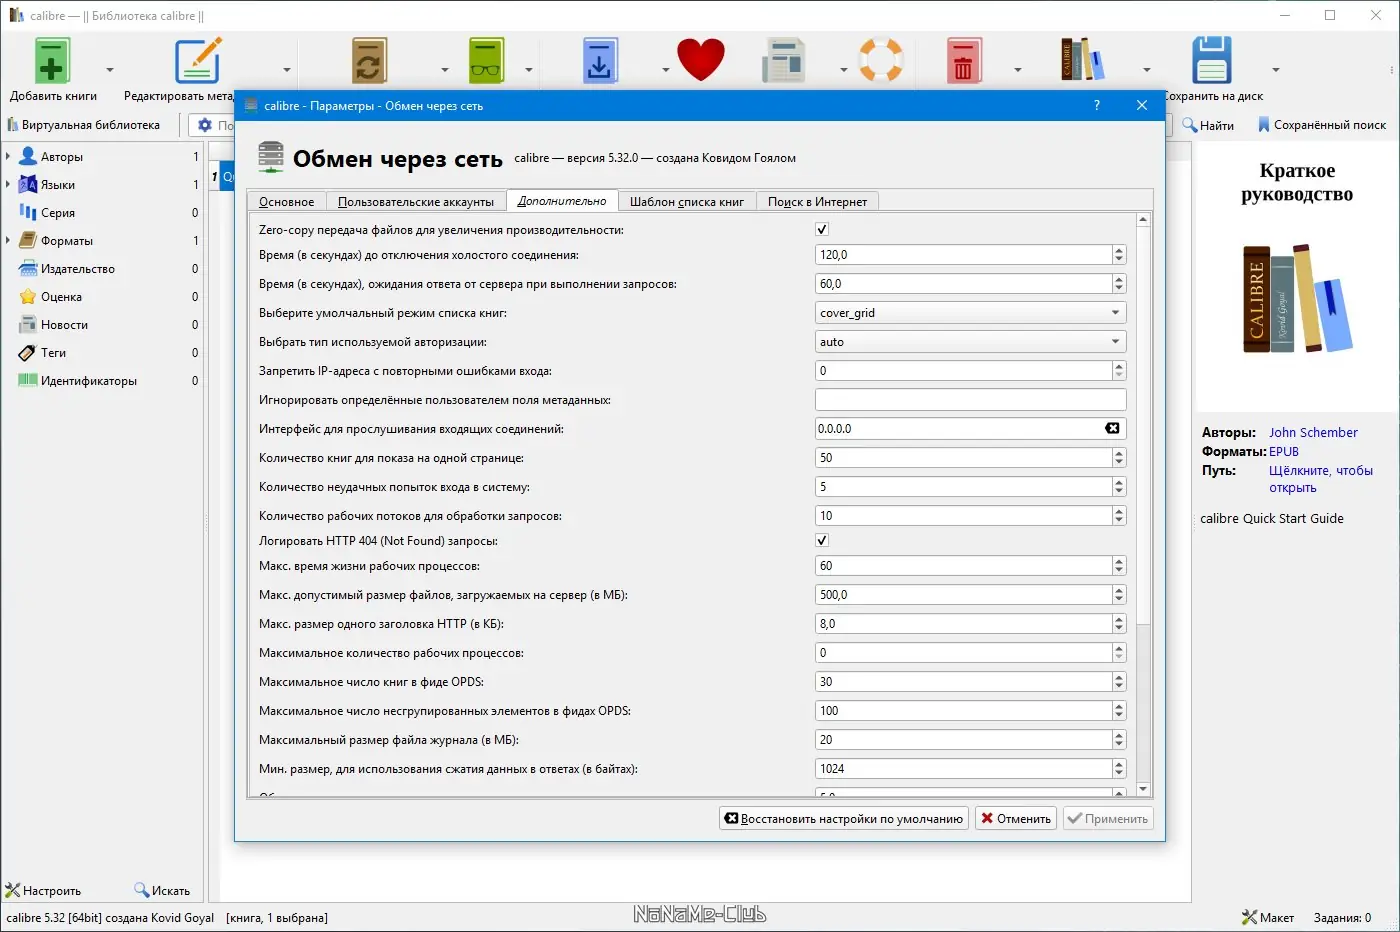This screenshot has width=1400, height=932.
Task: Click the ignored metadata fields text box
Action: (x=971, y=400)
